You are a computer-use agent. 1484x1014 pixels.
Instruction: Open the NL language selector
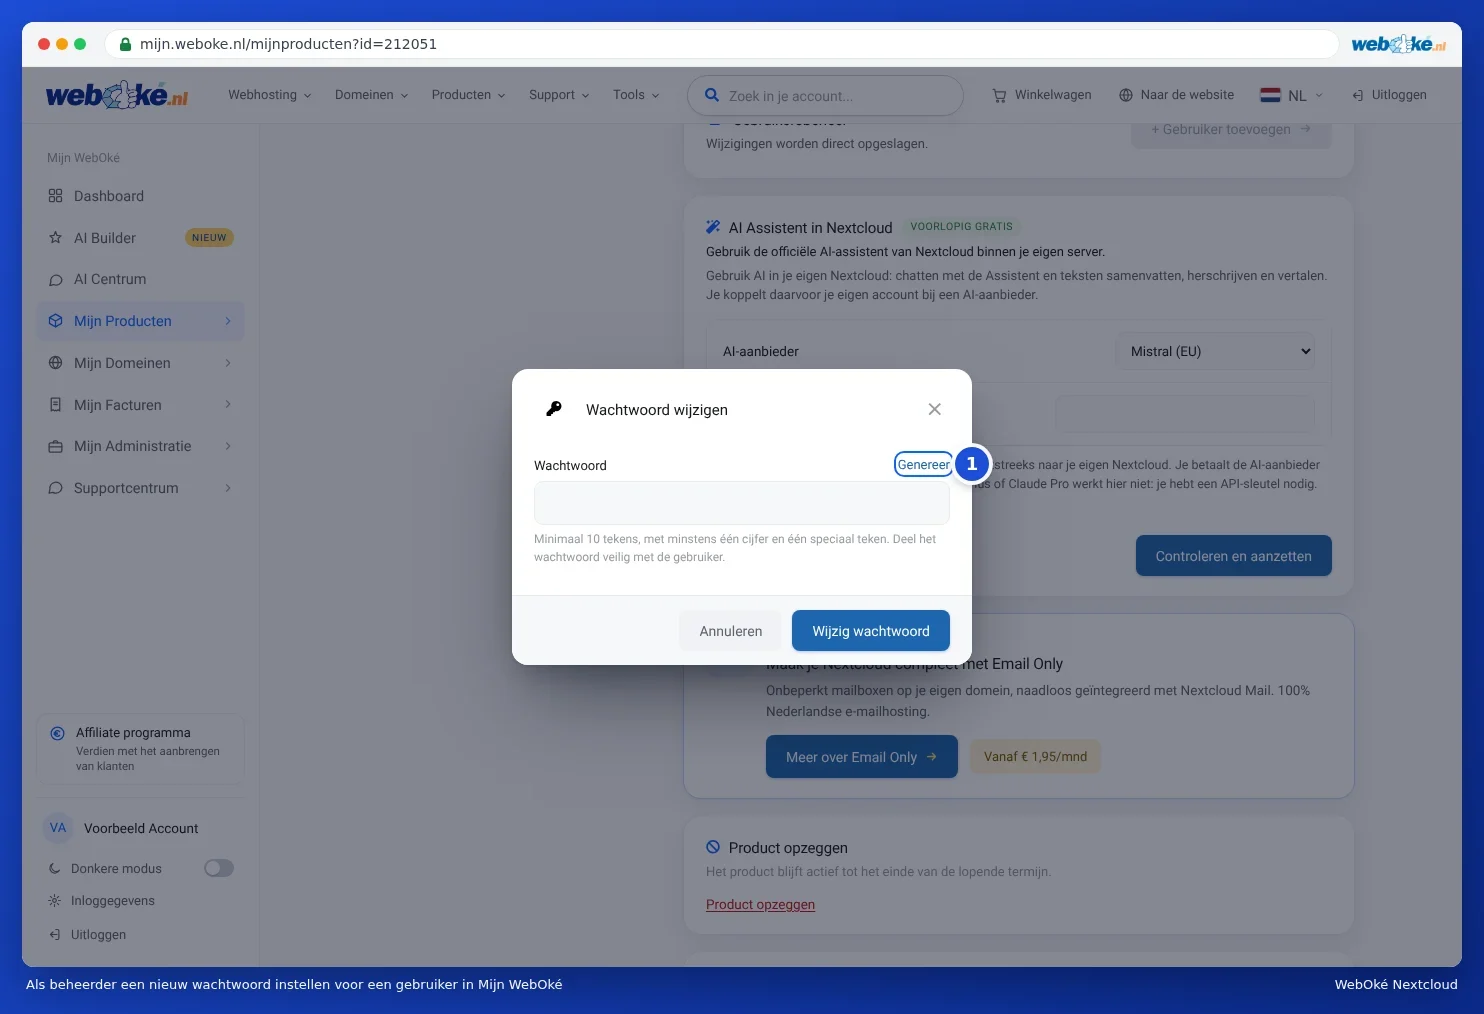click(1291, 95)
